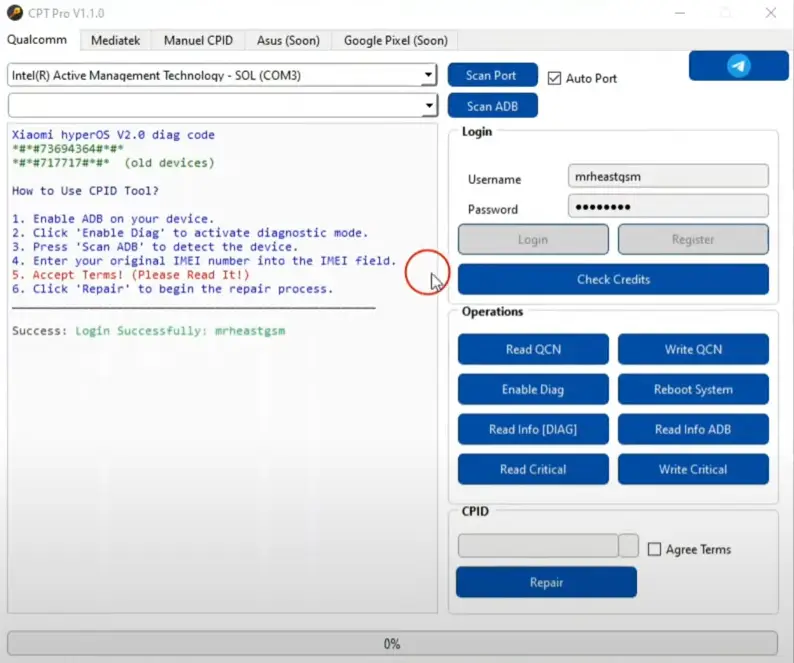The width and height of the screenshot is (794, 663).
Task: Tick the Agree Terms checkbox
Action: click(x=654, y=550)
